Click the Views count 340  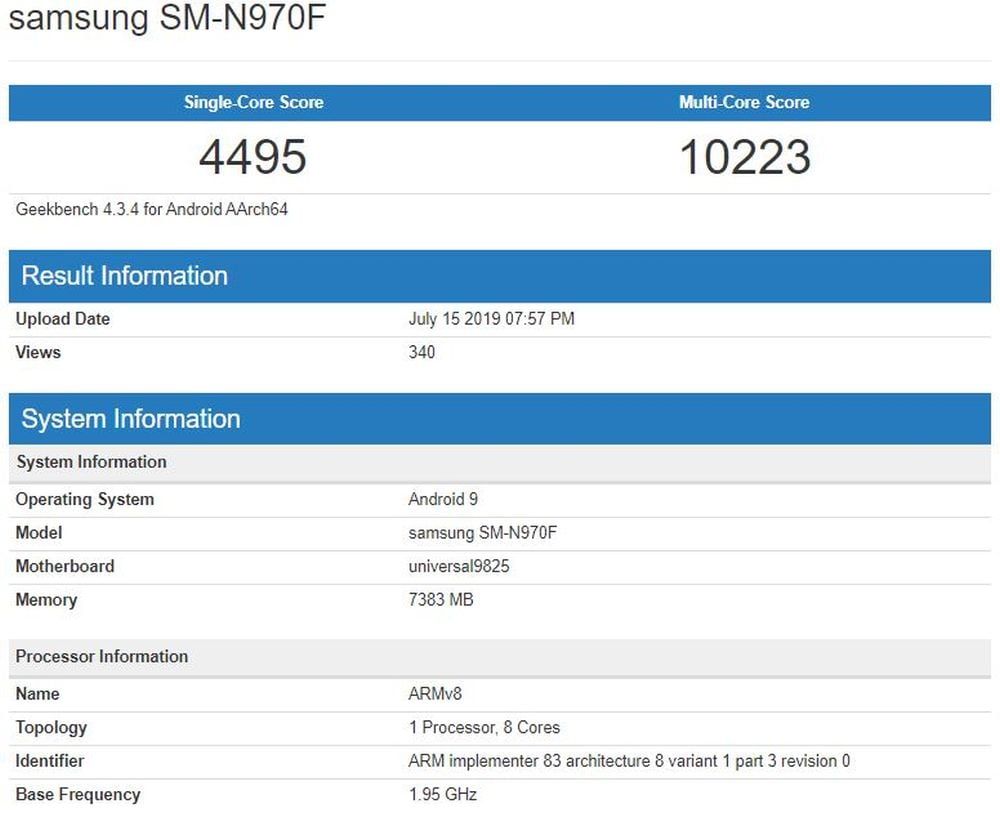click(x=421, y=352)
